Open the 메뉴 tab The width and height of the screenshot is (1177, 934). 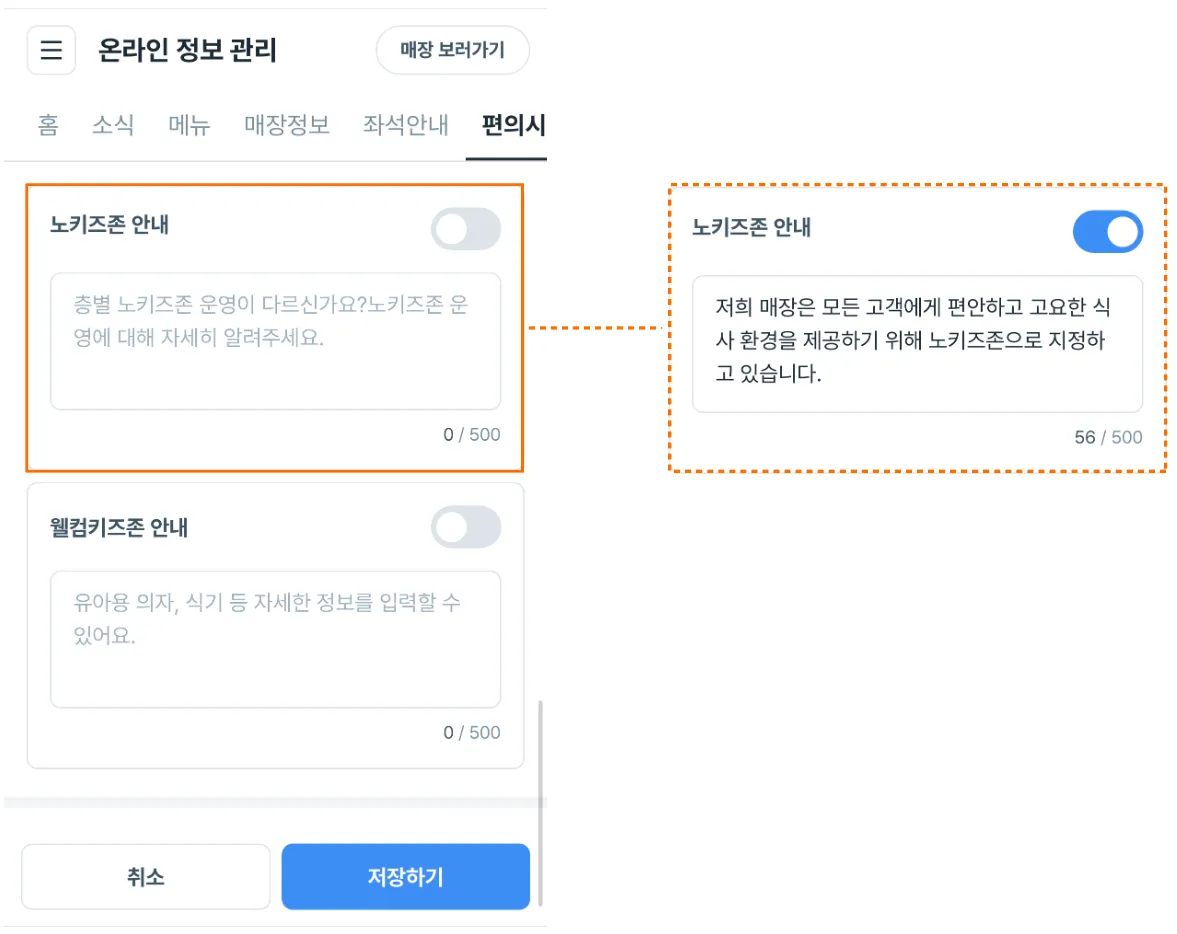pos(189,125)
